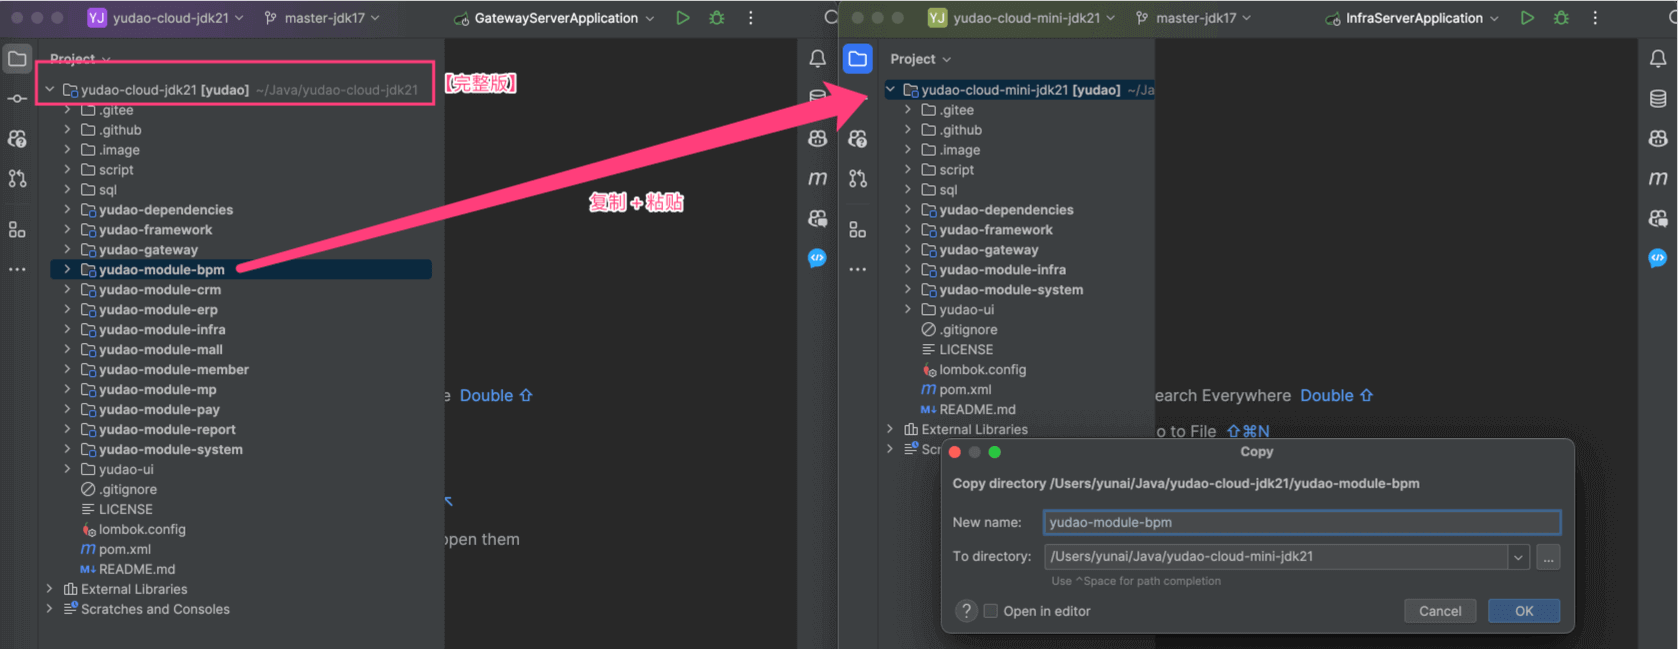Screen dimensions: 1678x649
Task: Open the master-jdk17 branch menu in left window
Action: click(x=323, y=18)
